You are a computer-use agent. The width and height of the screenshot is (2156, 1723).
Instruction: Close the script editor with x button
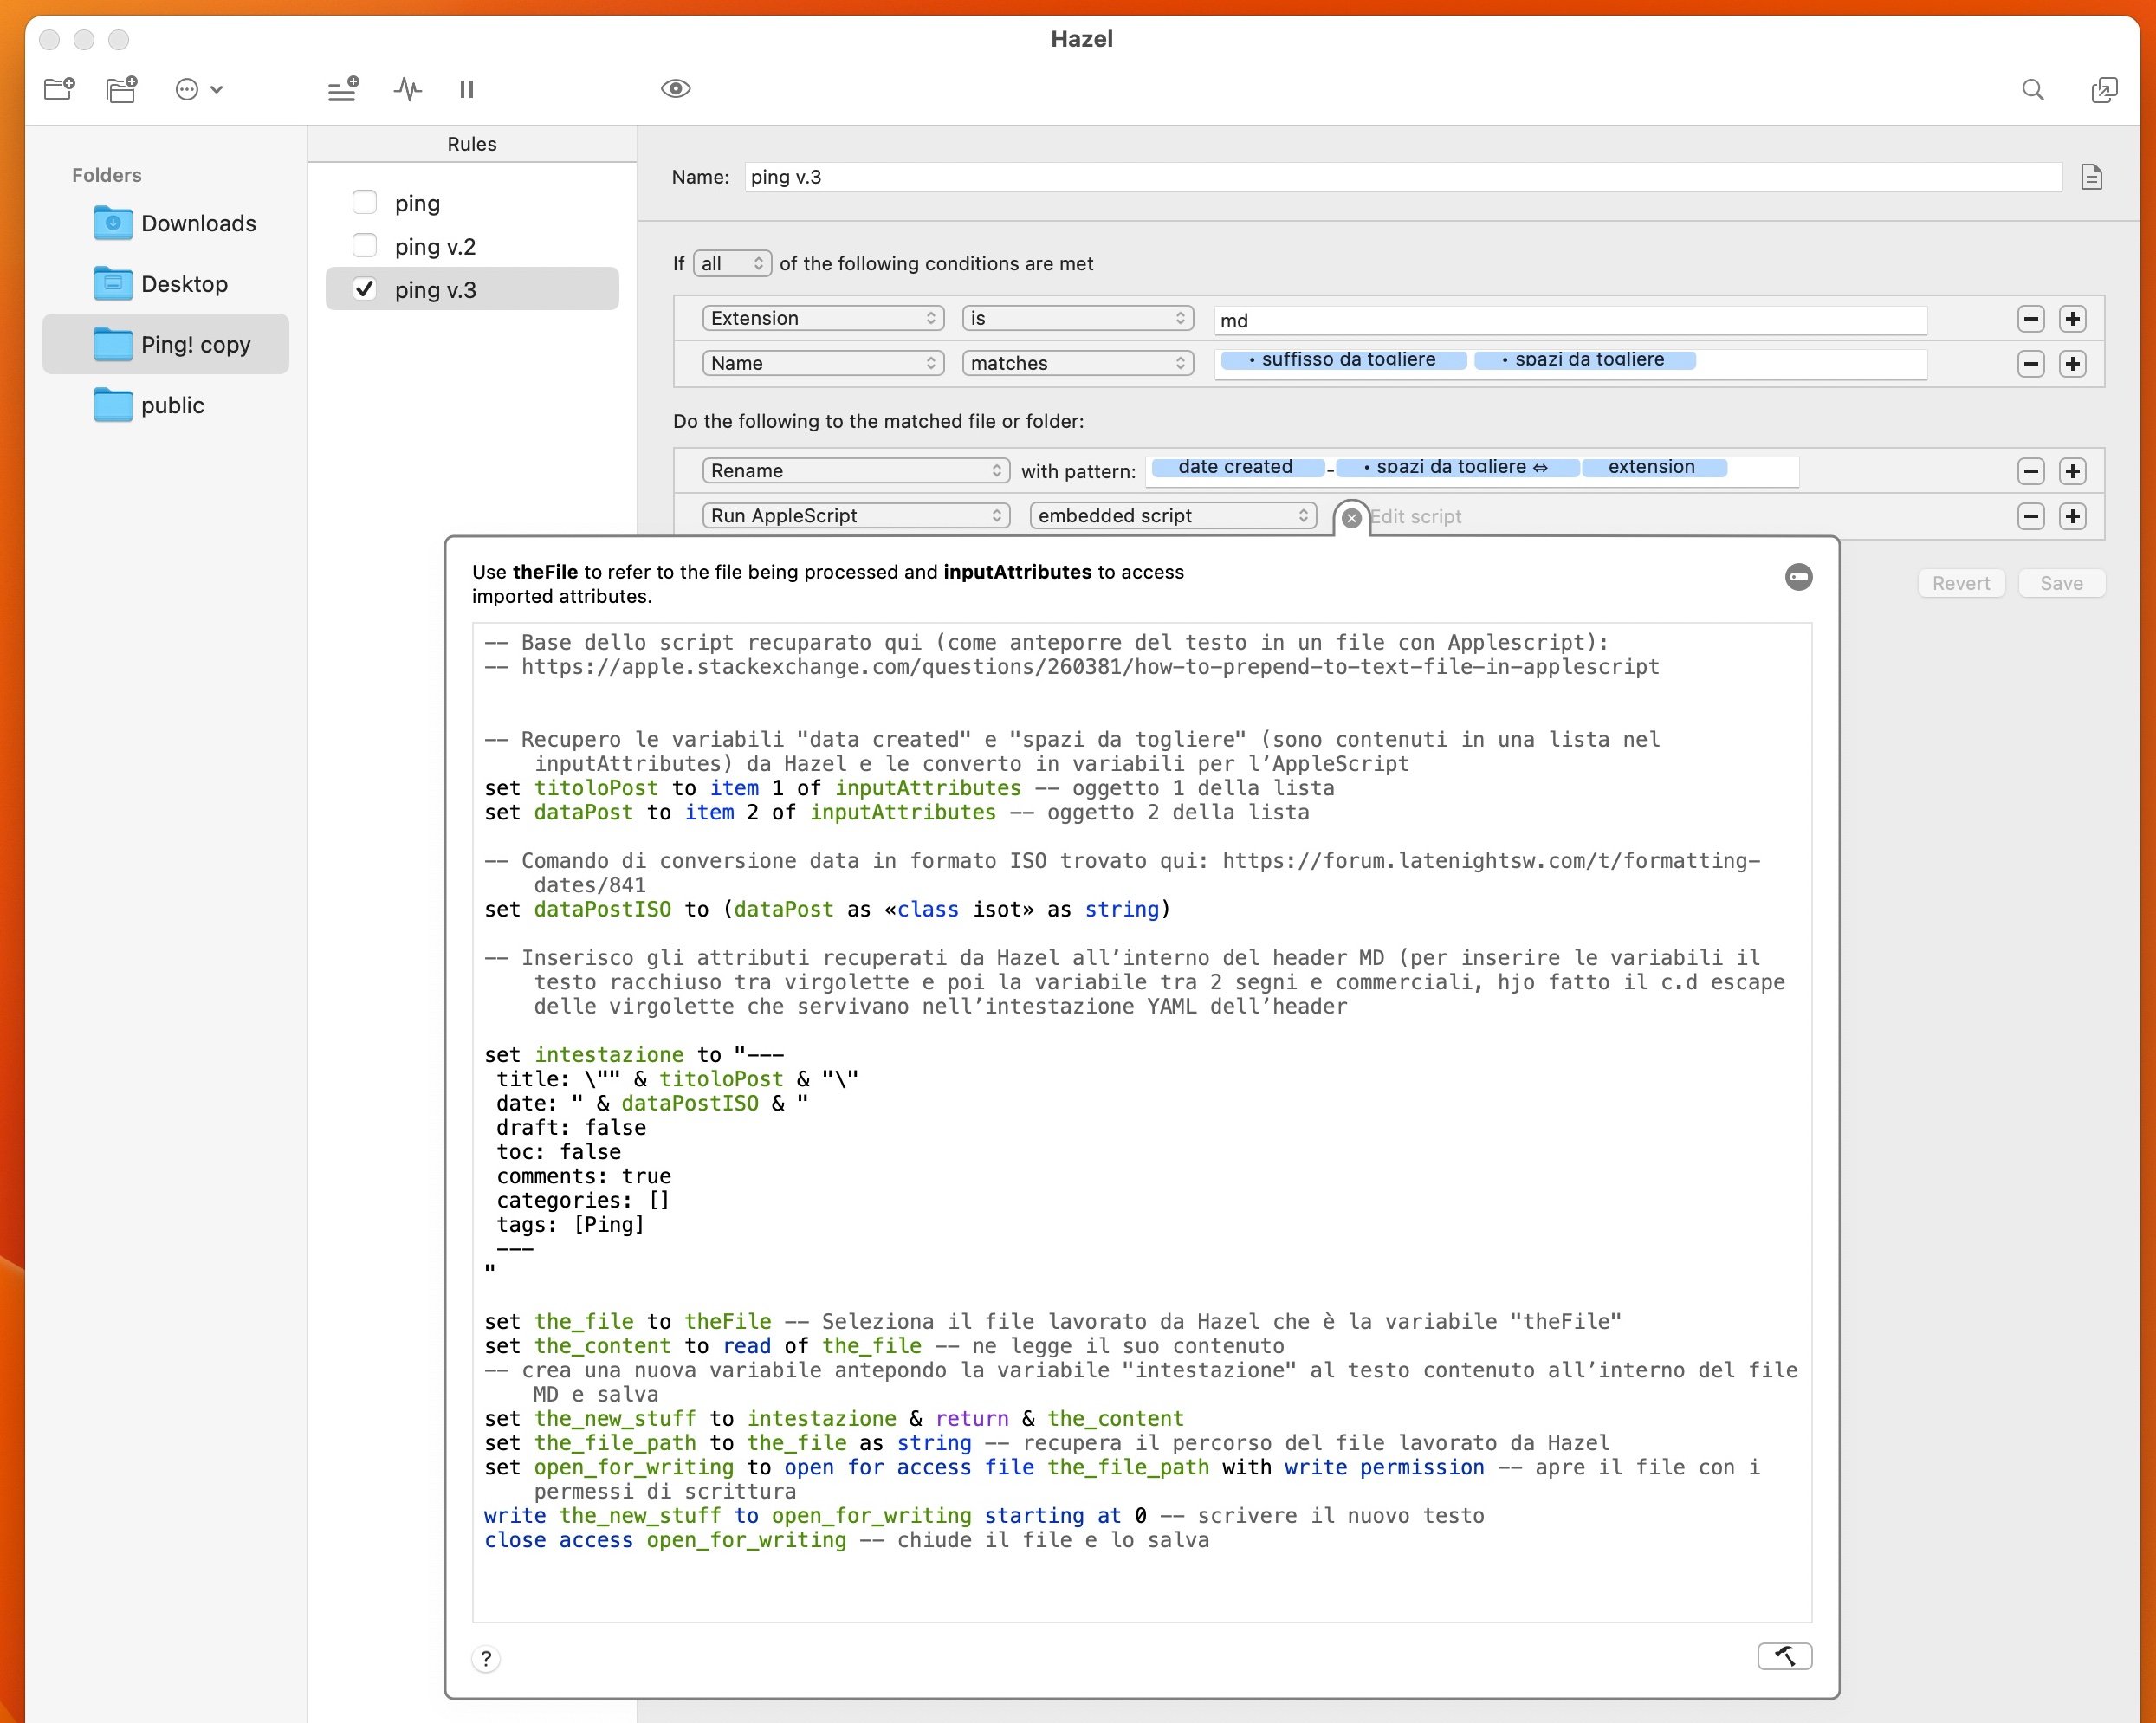(x=1351, y=518)
